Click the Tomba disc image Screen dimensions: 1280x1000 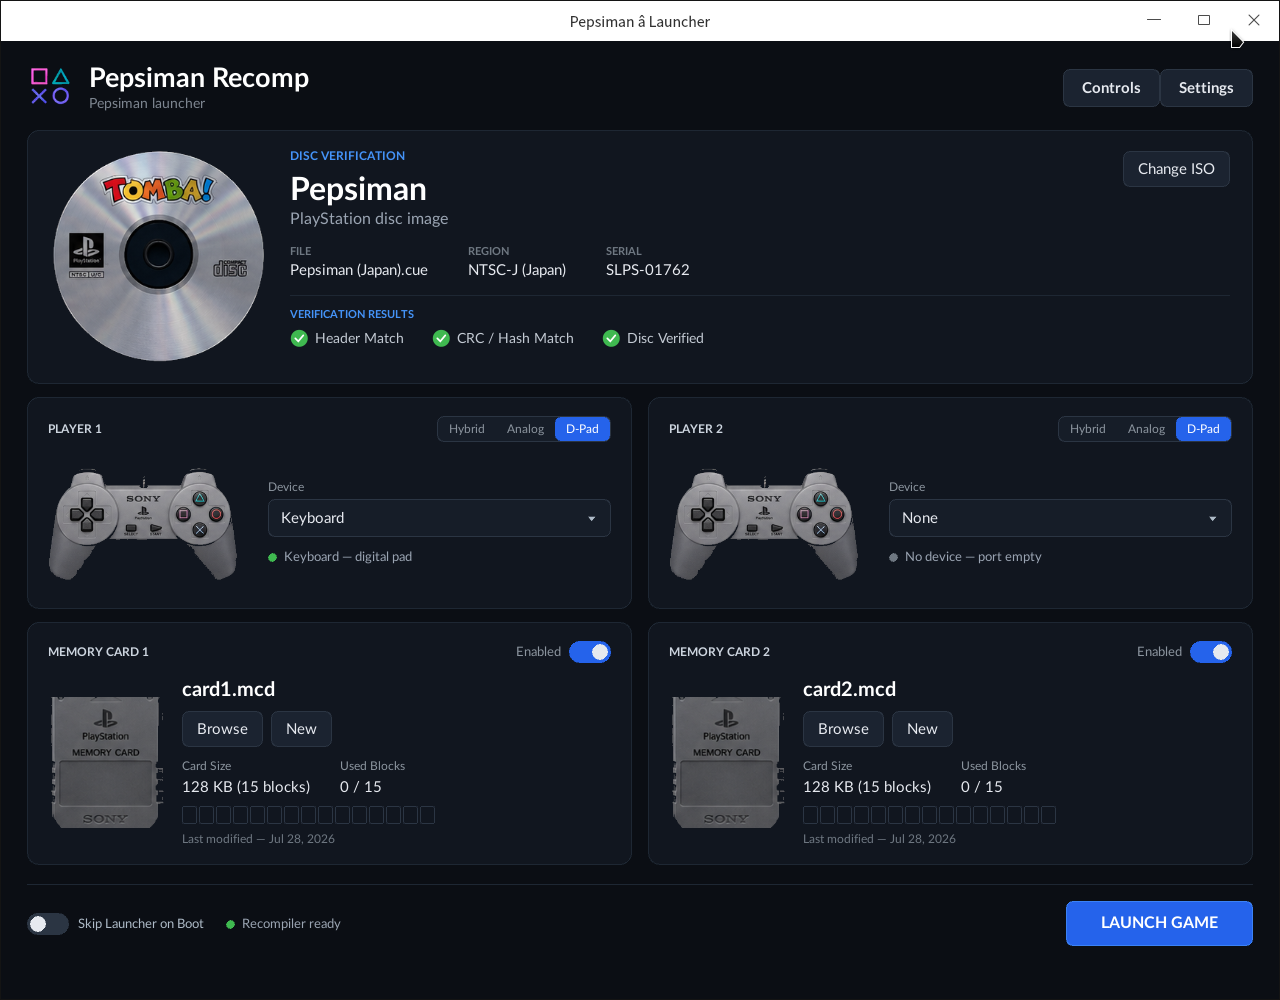159,256
